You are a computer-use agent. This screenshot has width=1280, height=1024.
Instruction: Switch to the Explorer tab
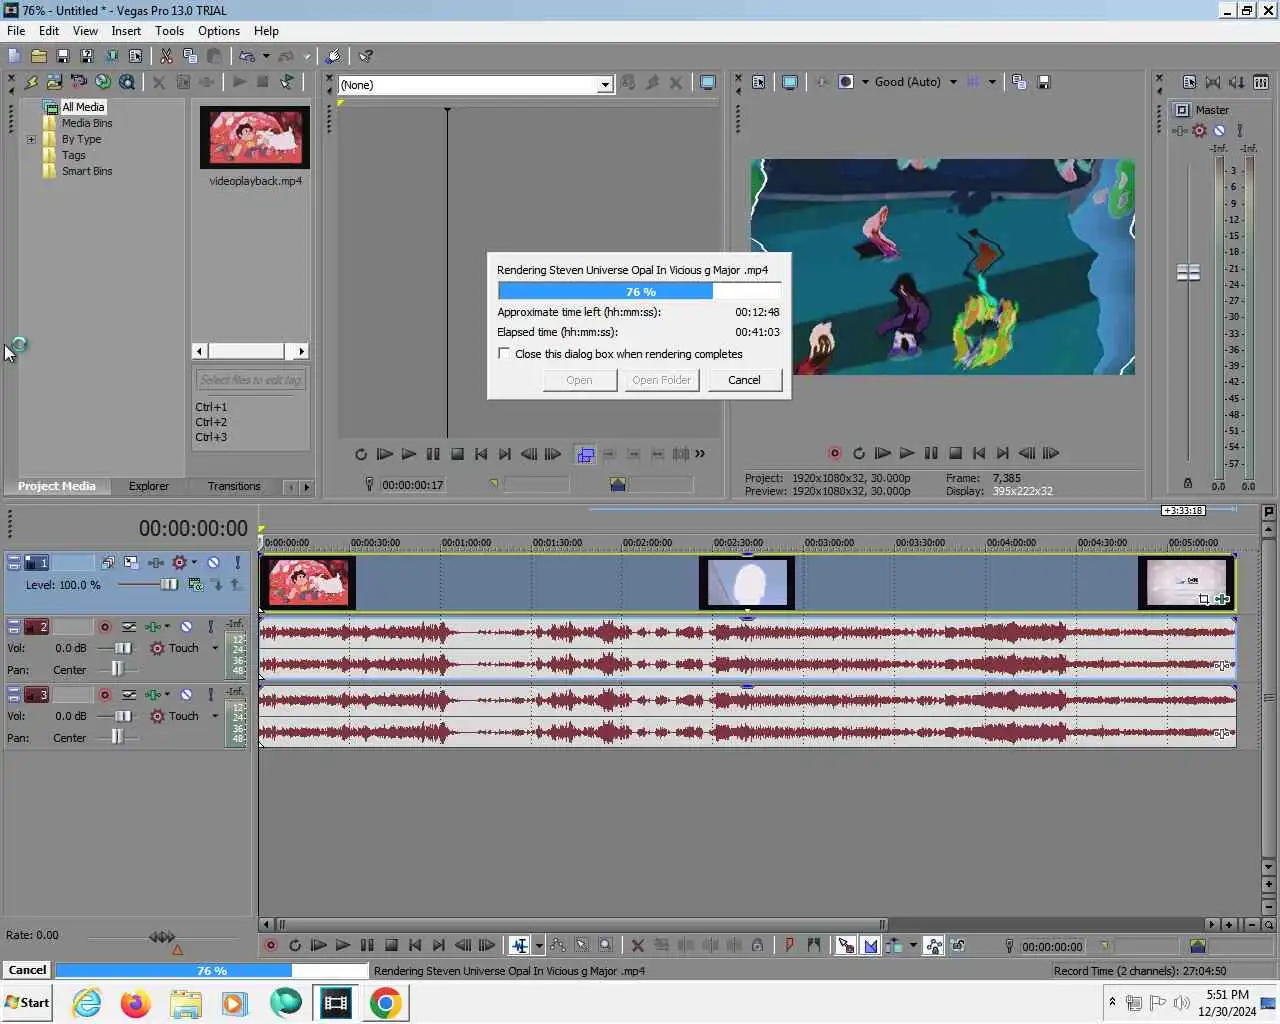149,486
